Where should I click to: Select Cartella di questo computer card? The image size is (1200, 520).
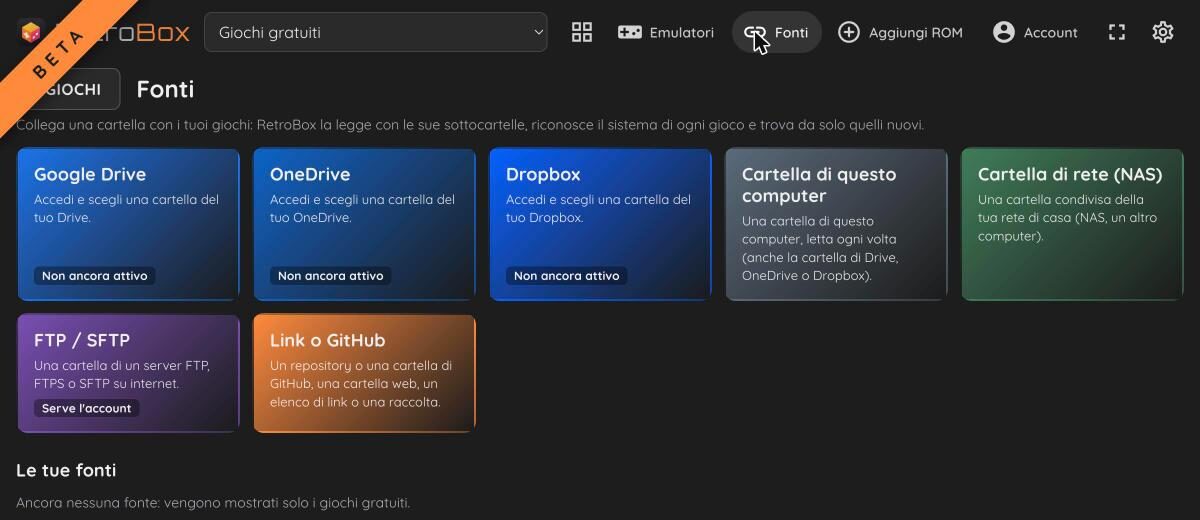(x=836, y=224)
